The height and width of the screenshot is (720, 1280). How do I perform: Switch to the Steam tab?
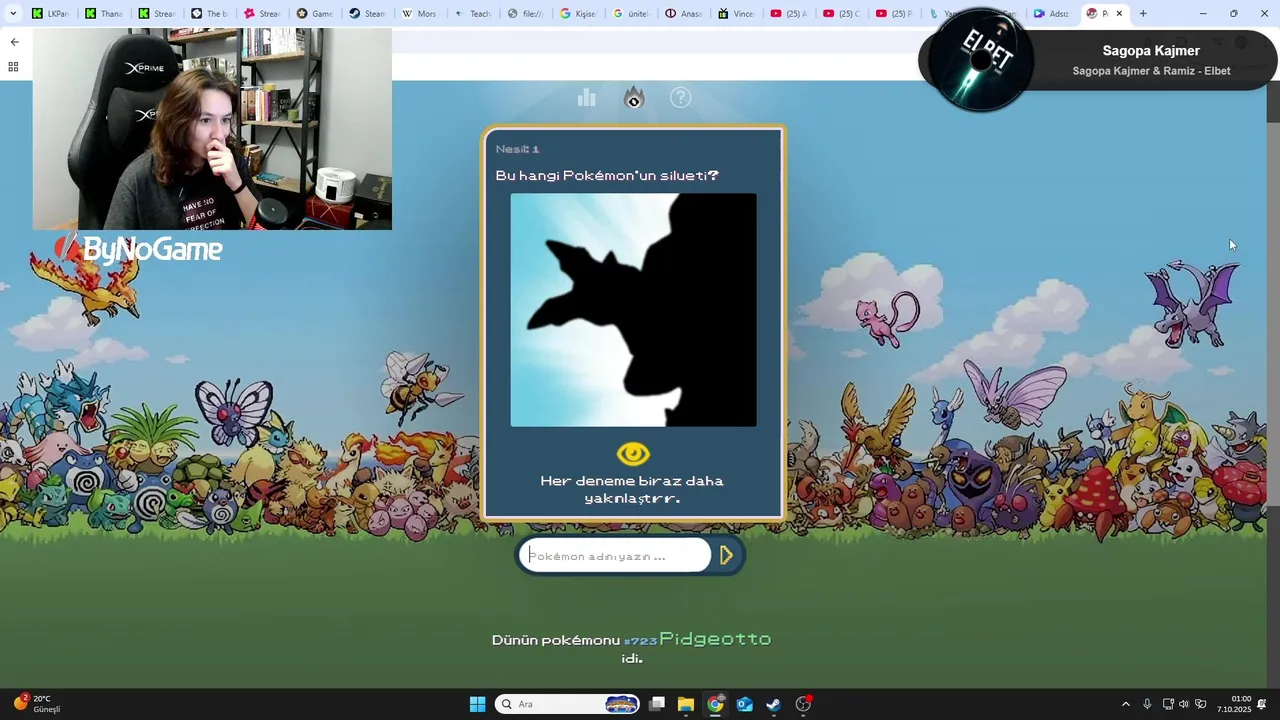[368, 14]
